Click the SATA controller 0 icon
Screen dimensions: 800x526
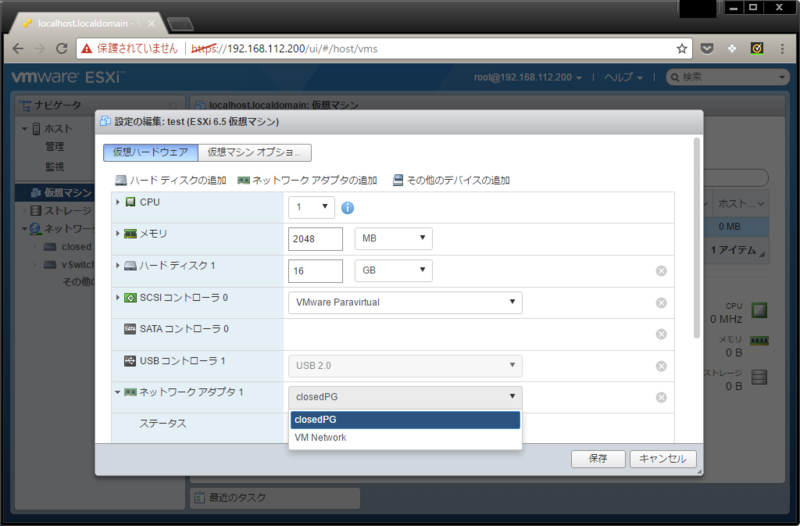tap(130, 329)
